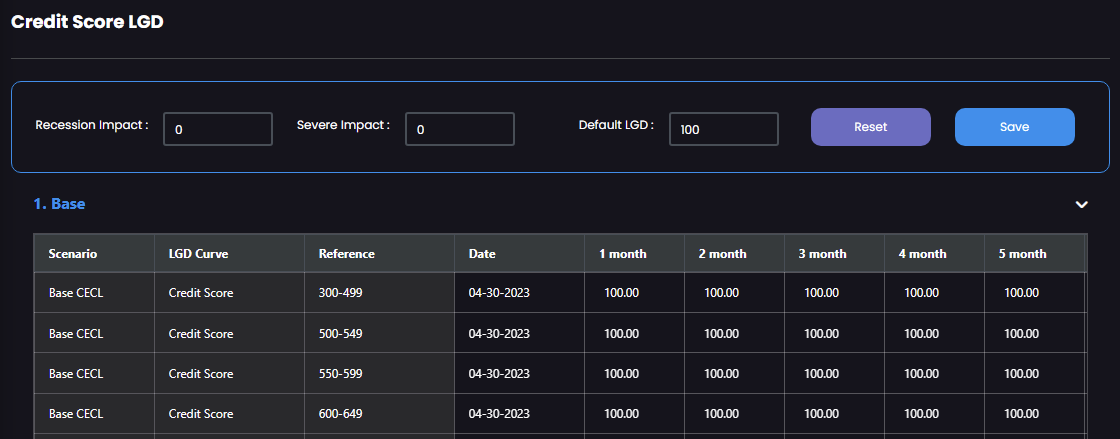Viewport: 1120px width, 439px height.
Task: Edit 2 month value for 600-649 row
Action: click(x=734, y=414)
